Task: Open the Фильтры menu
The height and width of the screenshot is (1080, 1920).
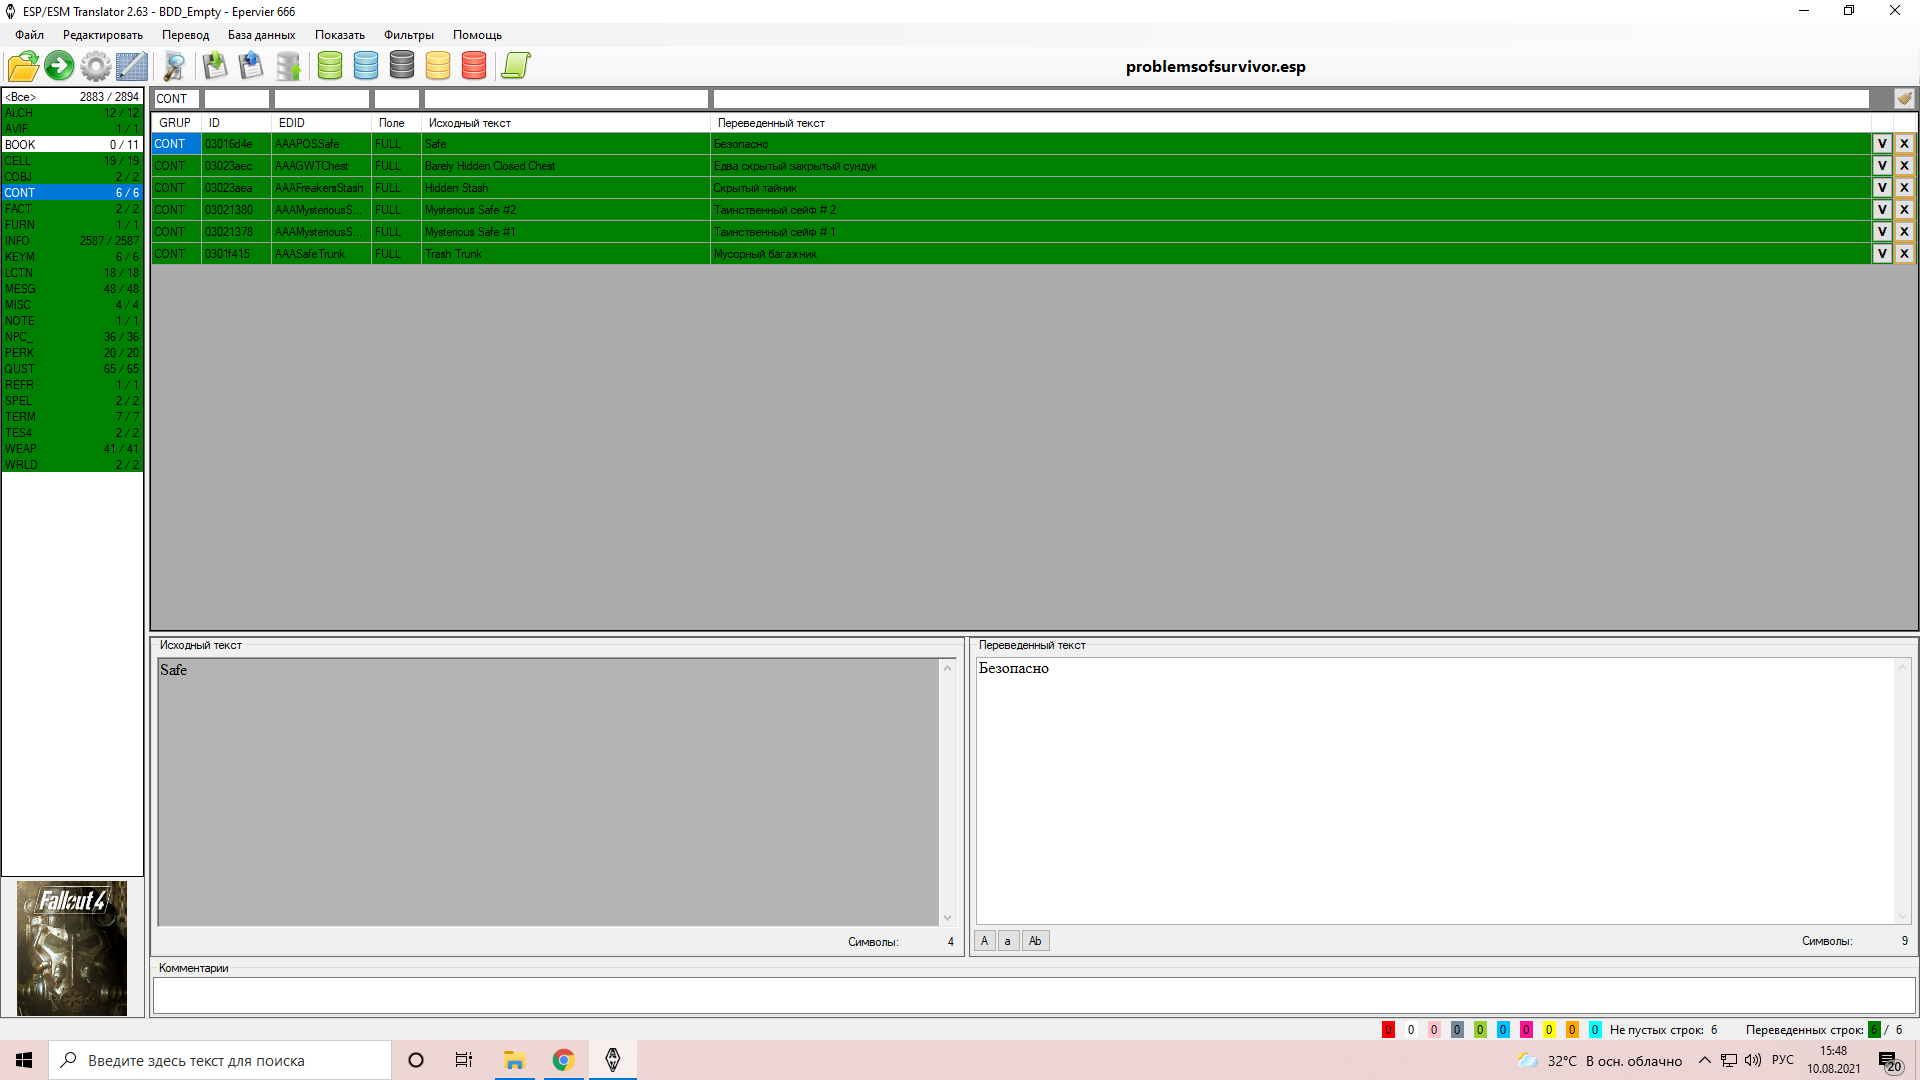Action: click(408, 35)
